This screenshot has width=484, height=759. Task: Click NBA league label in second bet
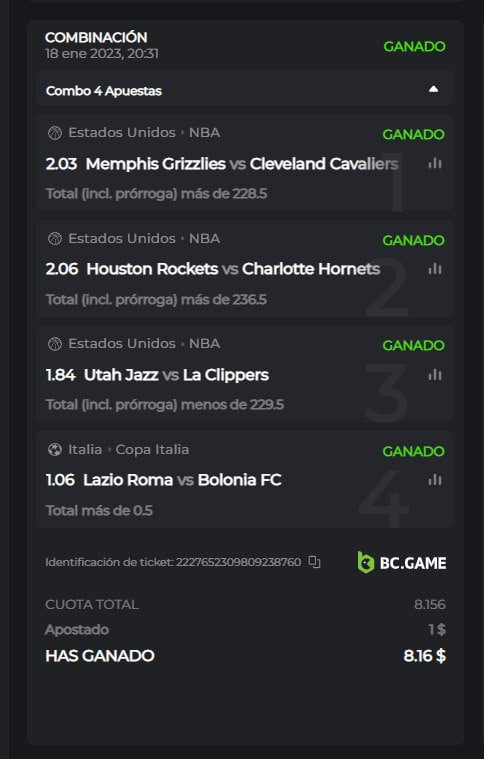[x=204, y=239]
